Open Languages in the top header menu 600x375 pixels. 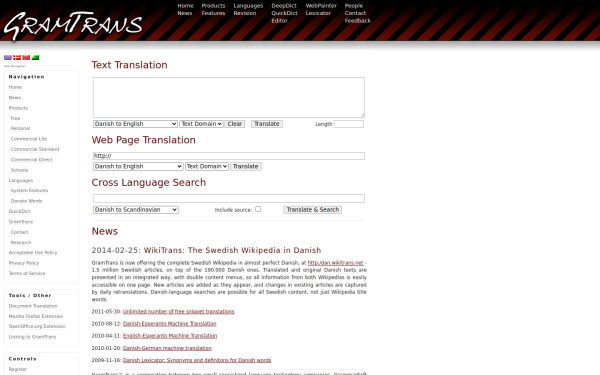coord(248,6)
